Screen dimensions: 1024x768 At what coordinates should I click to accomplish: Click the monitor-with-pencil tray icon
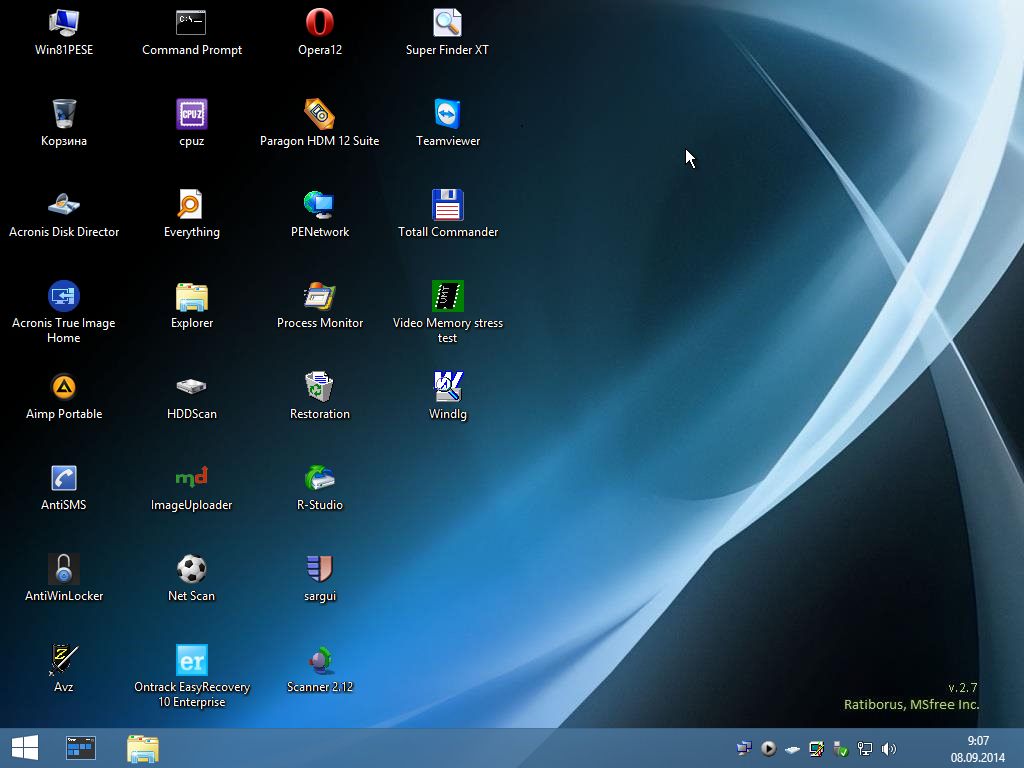[816, 748]
